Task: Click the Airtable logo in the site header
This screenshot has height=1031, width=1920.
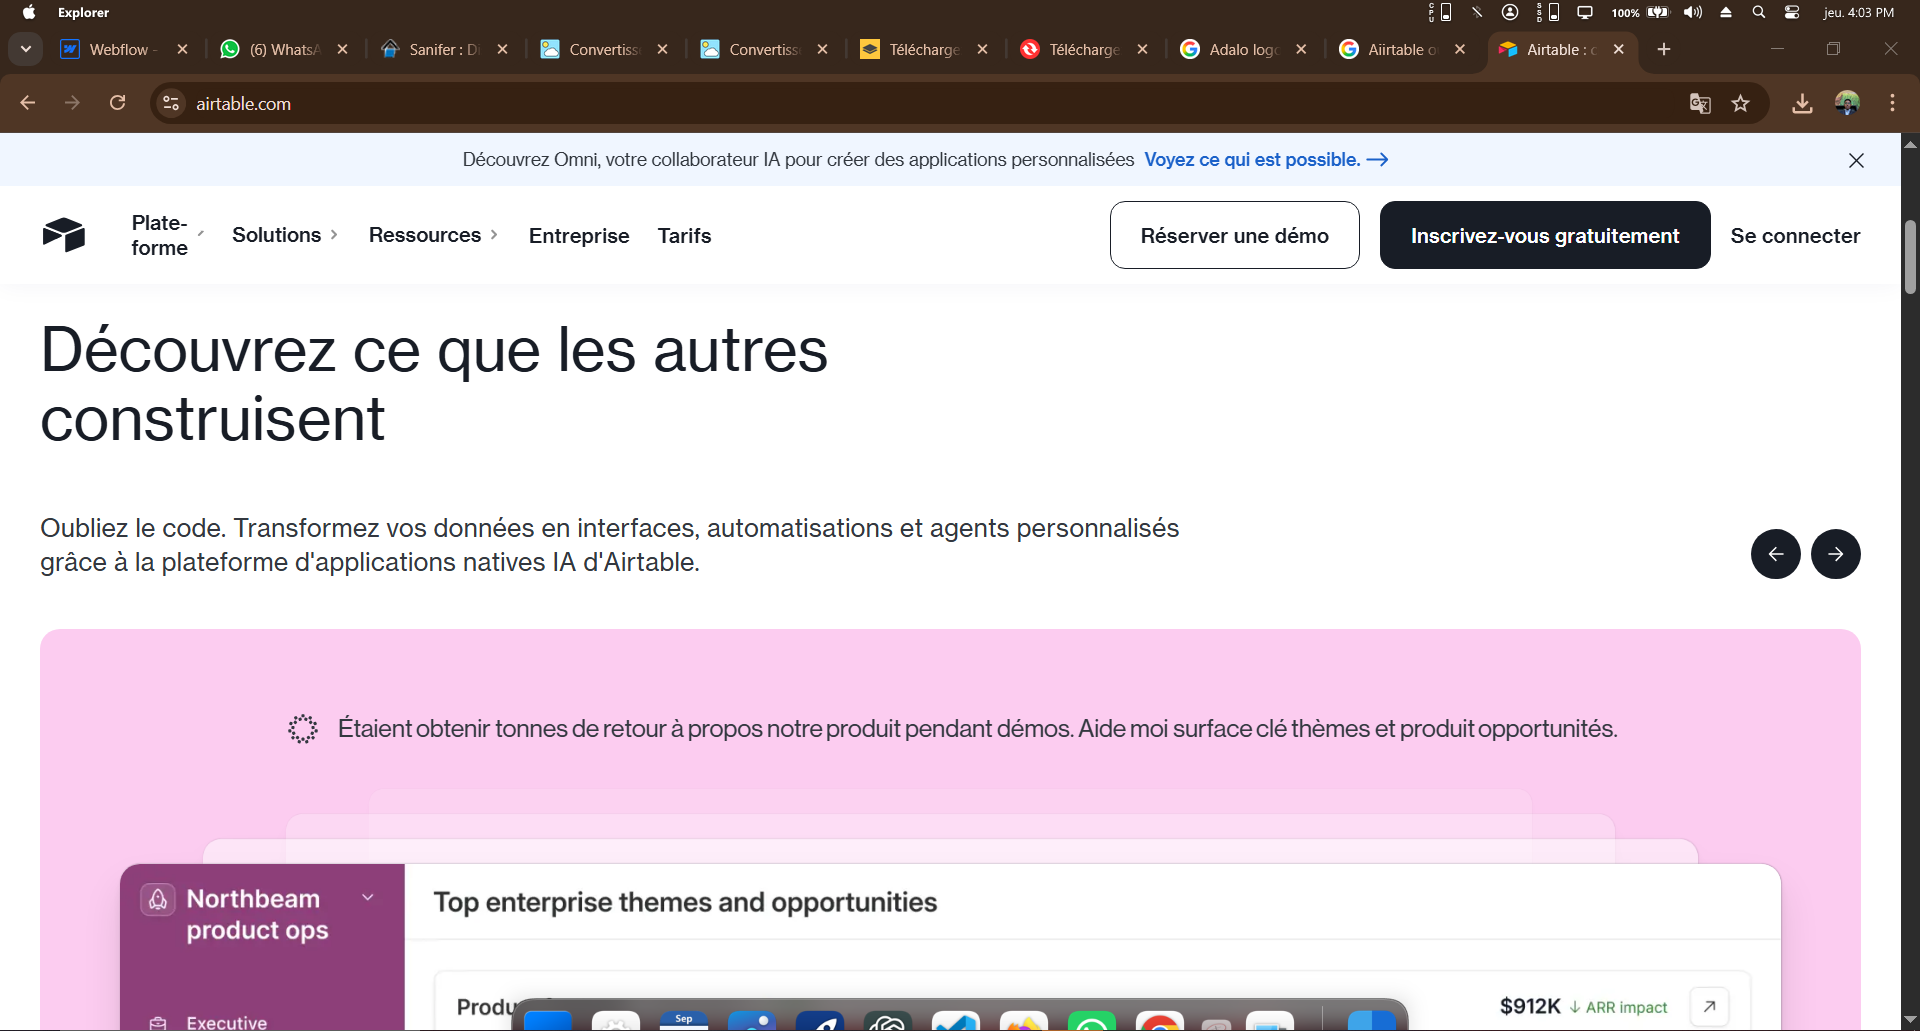Action: (x=64, y=235)
